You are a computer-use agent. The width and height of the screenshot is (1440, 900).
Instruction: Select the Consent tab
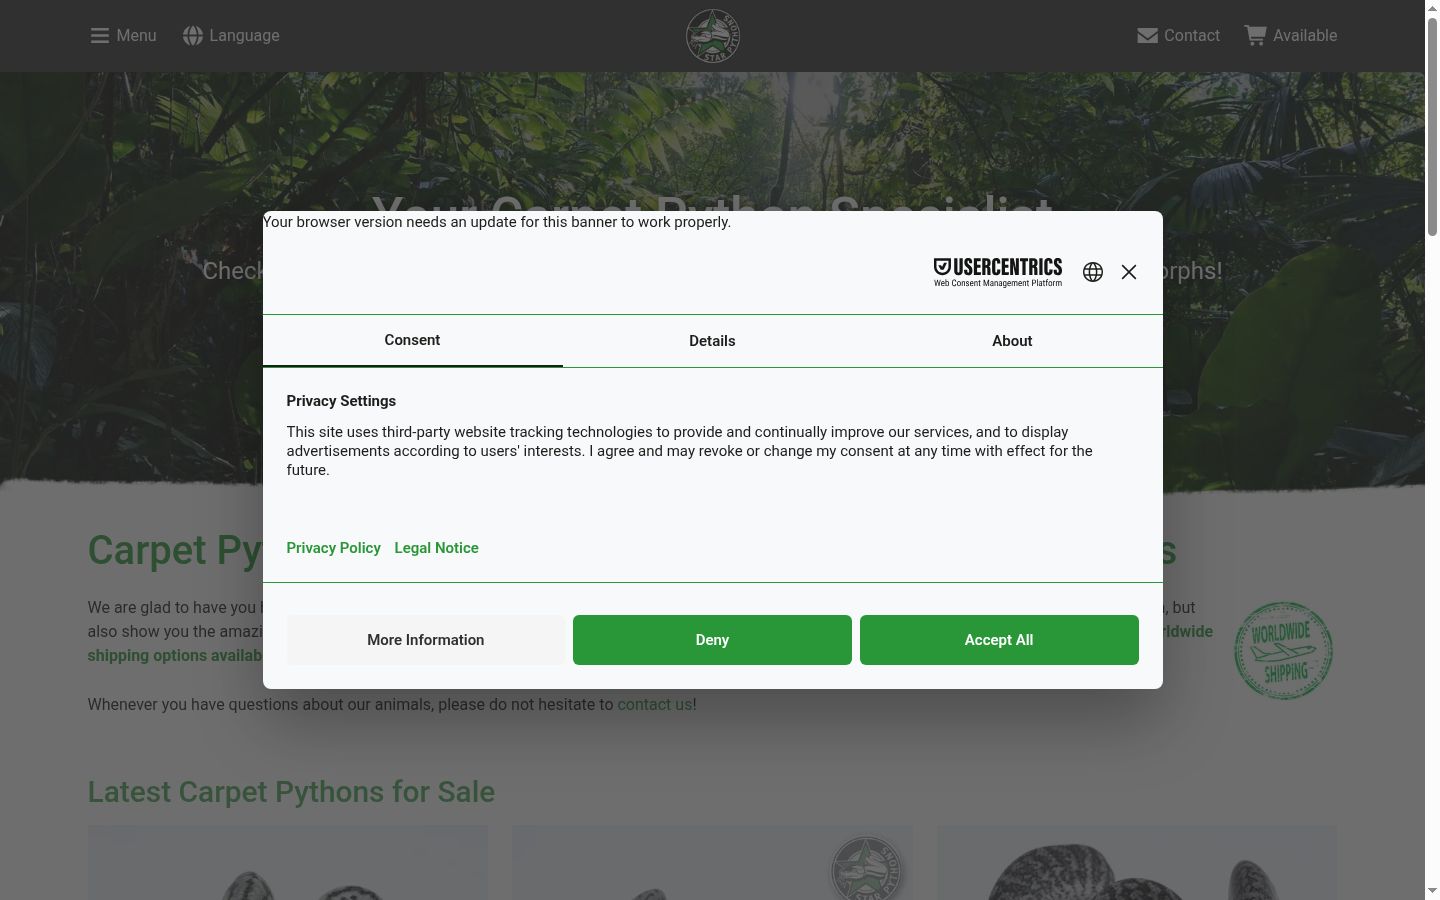tap(412, 340)
